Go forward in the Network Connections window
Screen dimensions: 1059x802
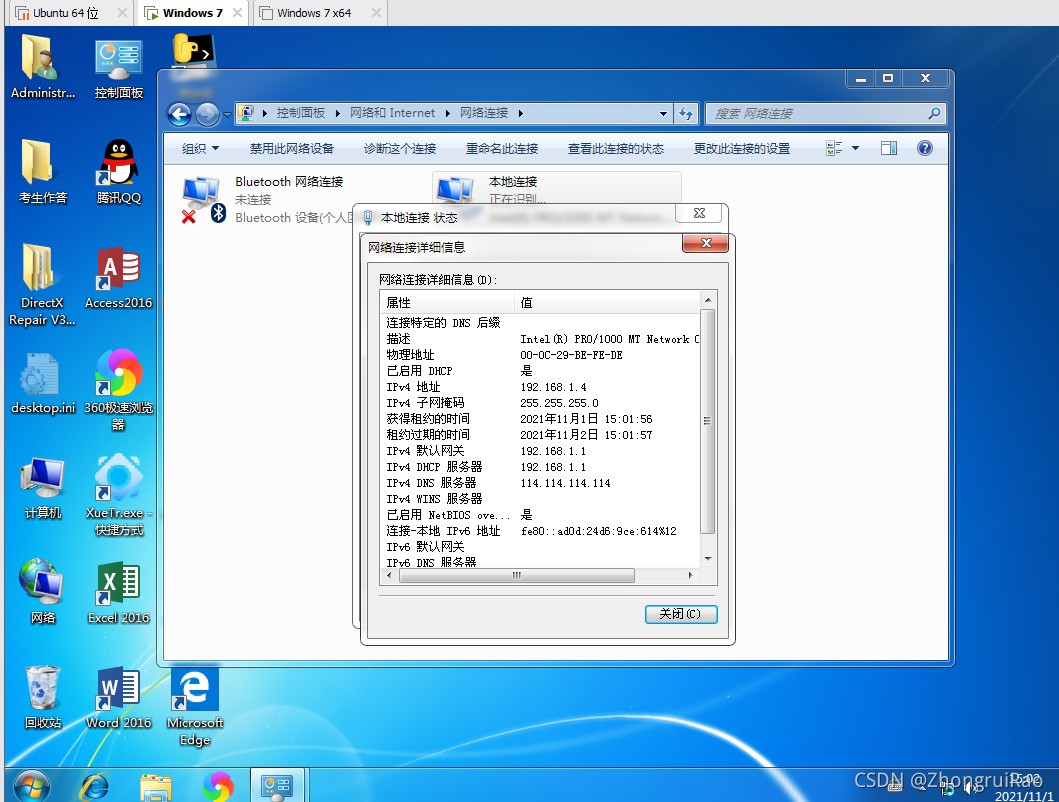(207, 114)
